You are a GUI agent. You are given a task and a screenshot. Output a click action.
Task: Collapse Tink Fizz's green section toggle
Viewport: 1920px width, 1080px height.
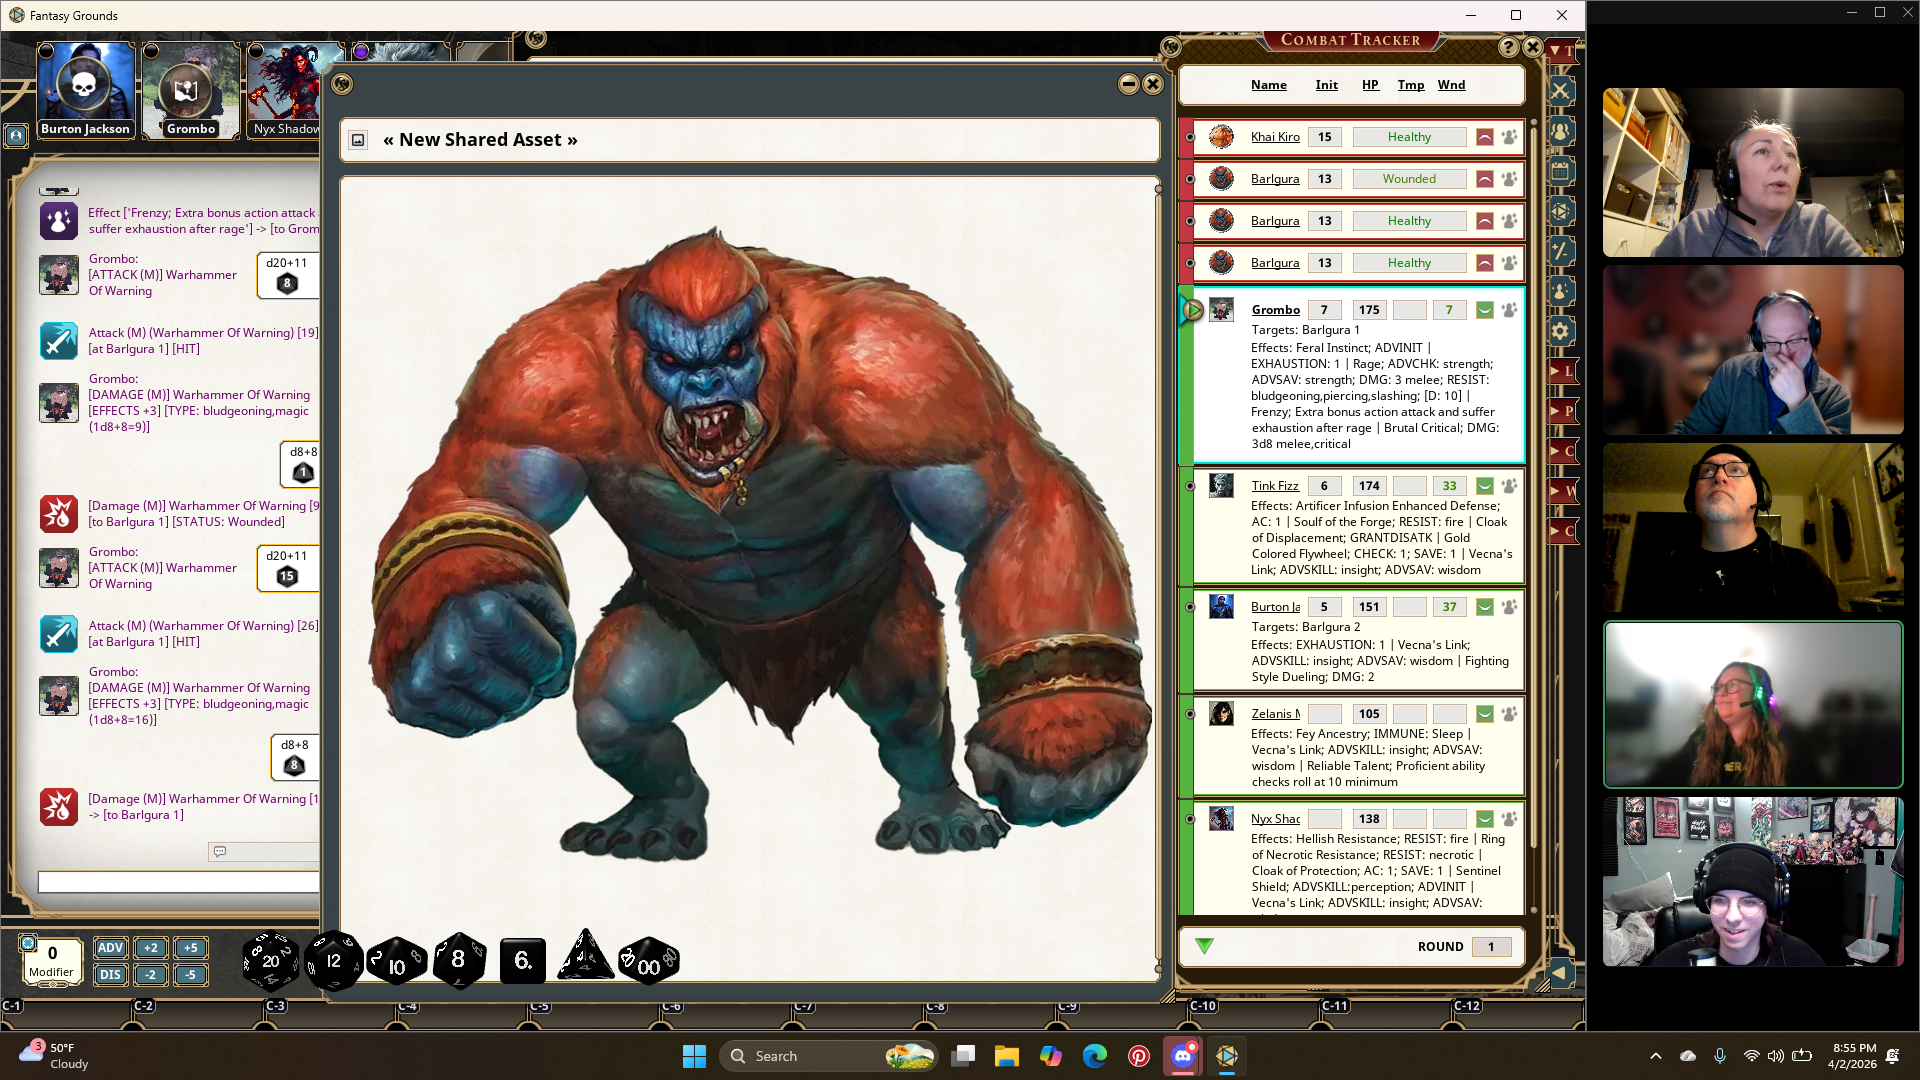1485,486
